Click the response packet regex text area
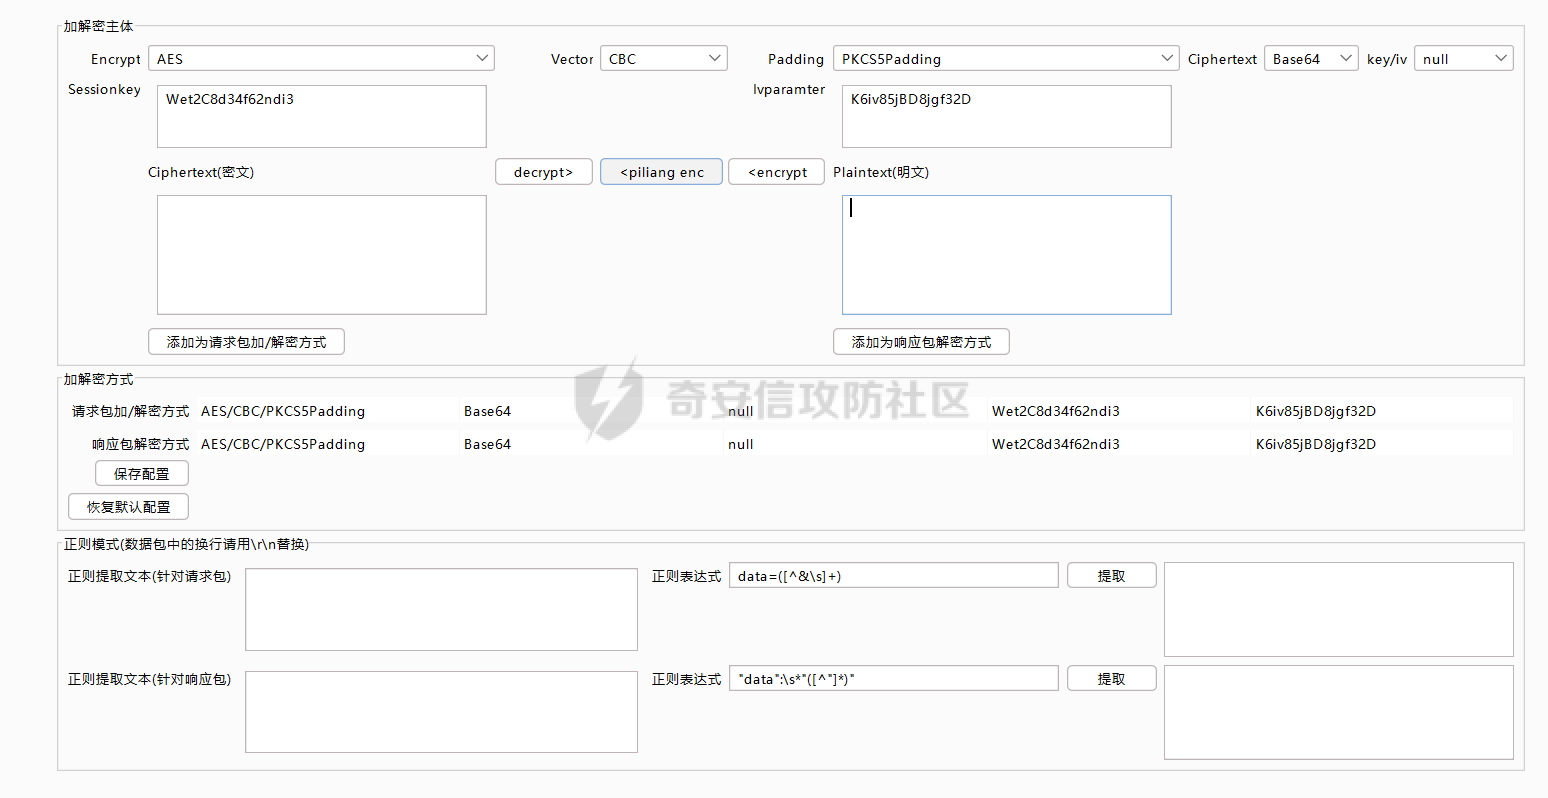Viewport: 1548px width, 798px height. click(x=441, y=712)
